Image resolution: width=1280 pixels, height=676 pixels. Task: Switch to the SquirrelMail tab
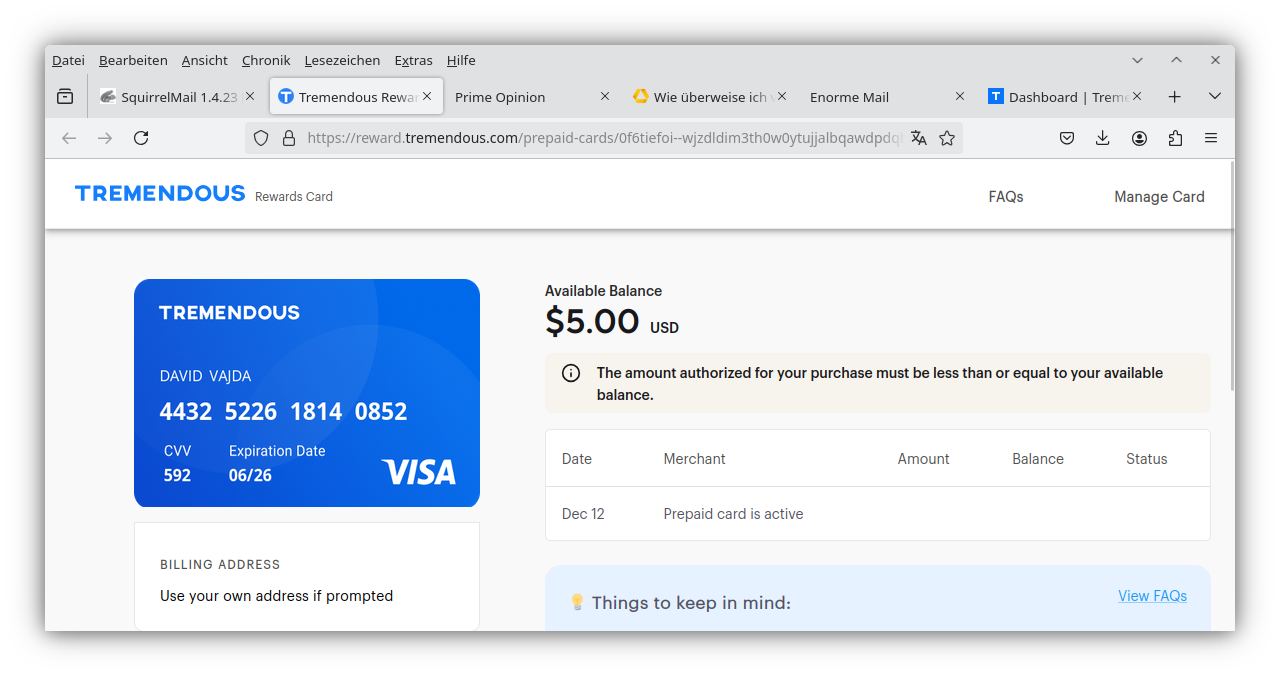[x=168, y=97]
